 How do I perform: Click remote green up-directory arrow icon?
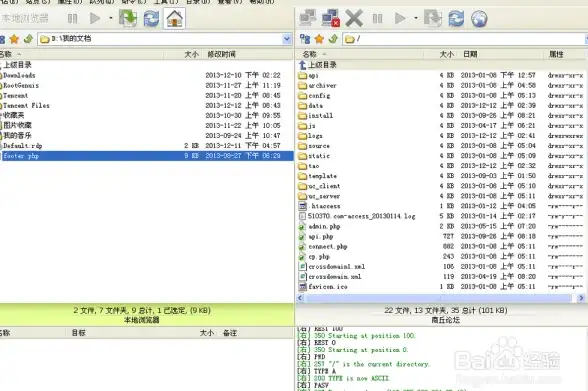(333, 39)
